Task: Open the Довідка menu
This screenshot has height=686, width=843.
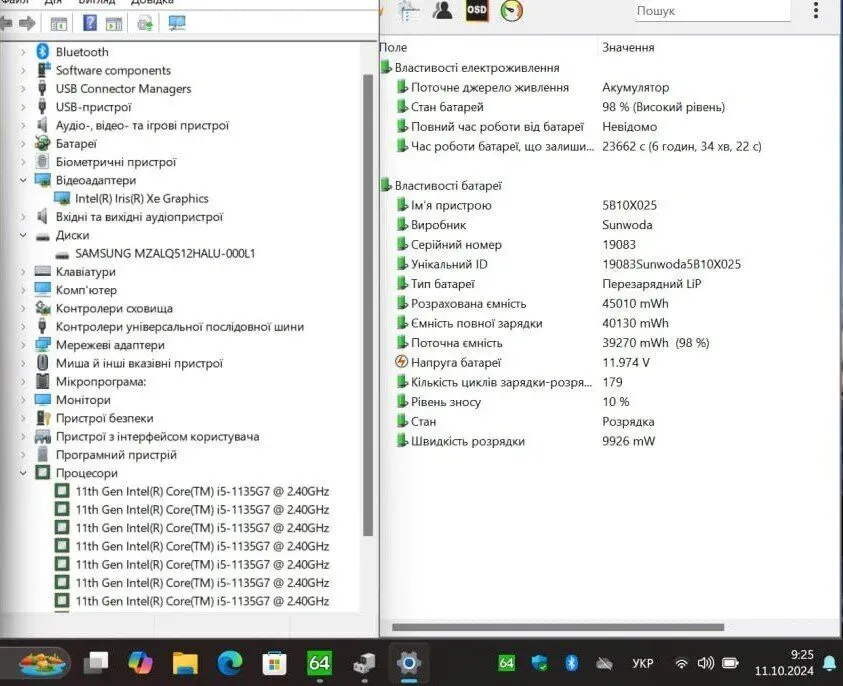Action: (x=152, y=2)
